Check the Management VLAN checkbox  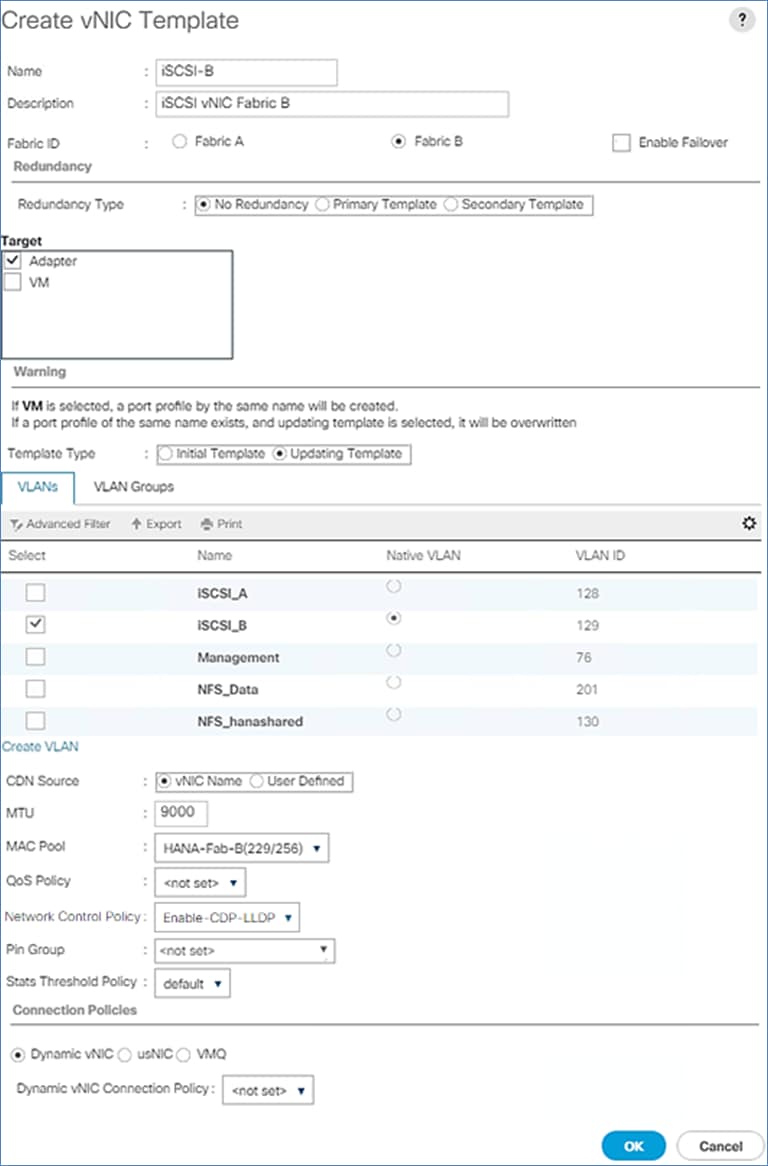coord(35,657)
